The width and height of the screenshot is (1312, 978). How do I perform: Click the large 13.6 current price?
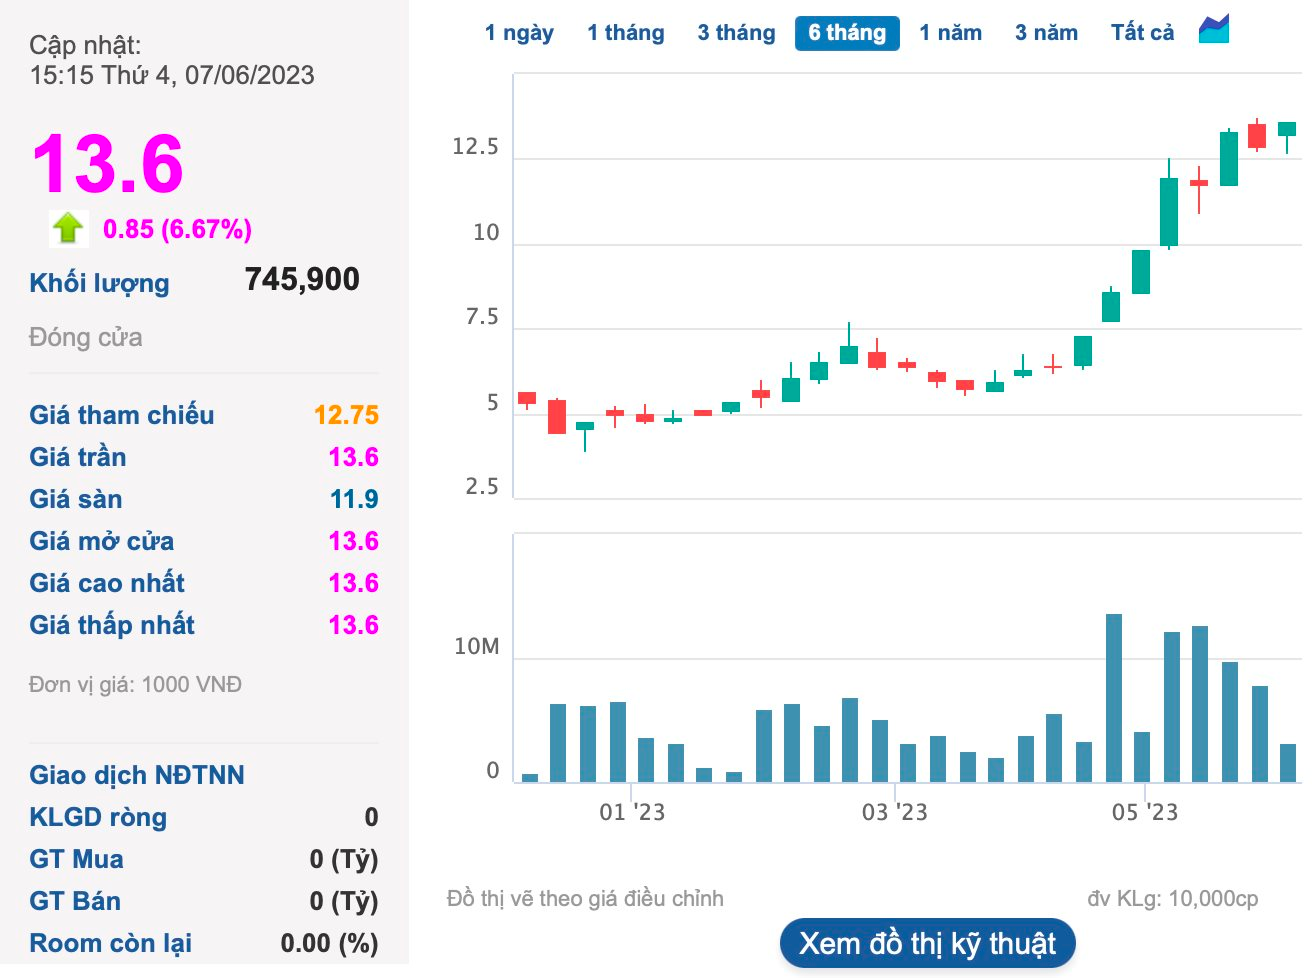[x=108, y=164]
